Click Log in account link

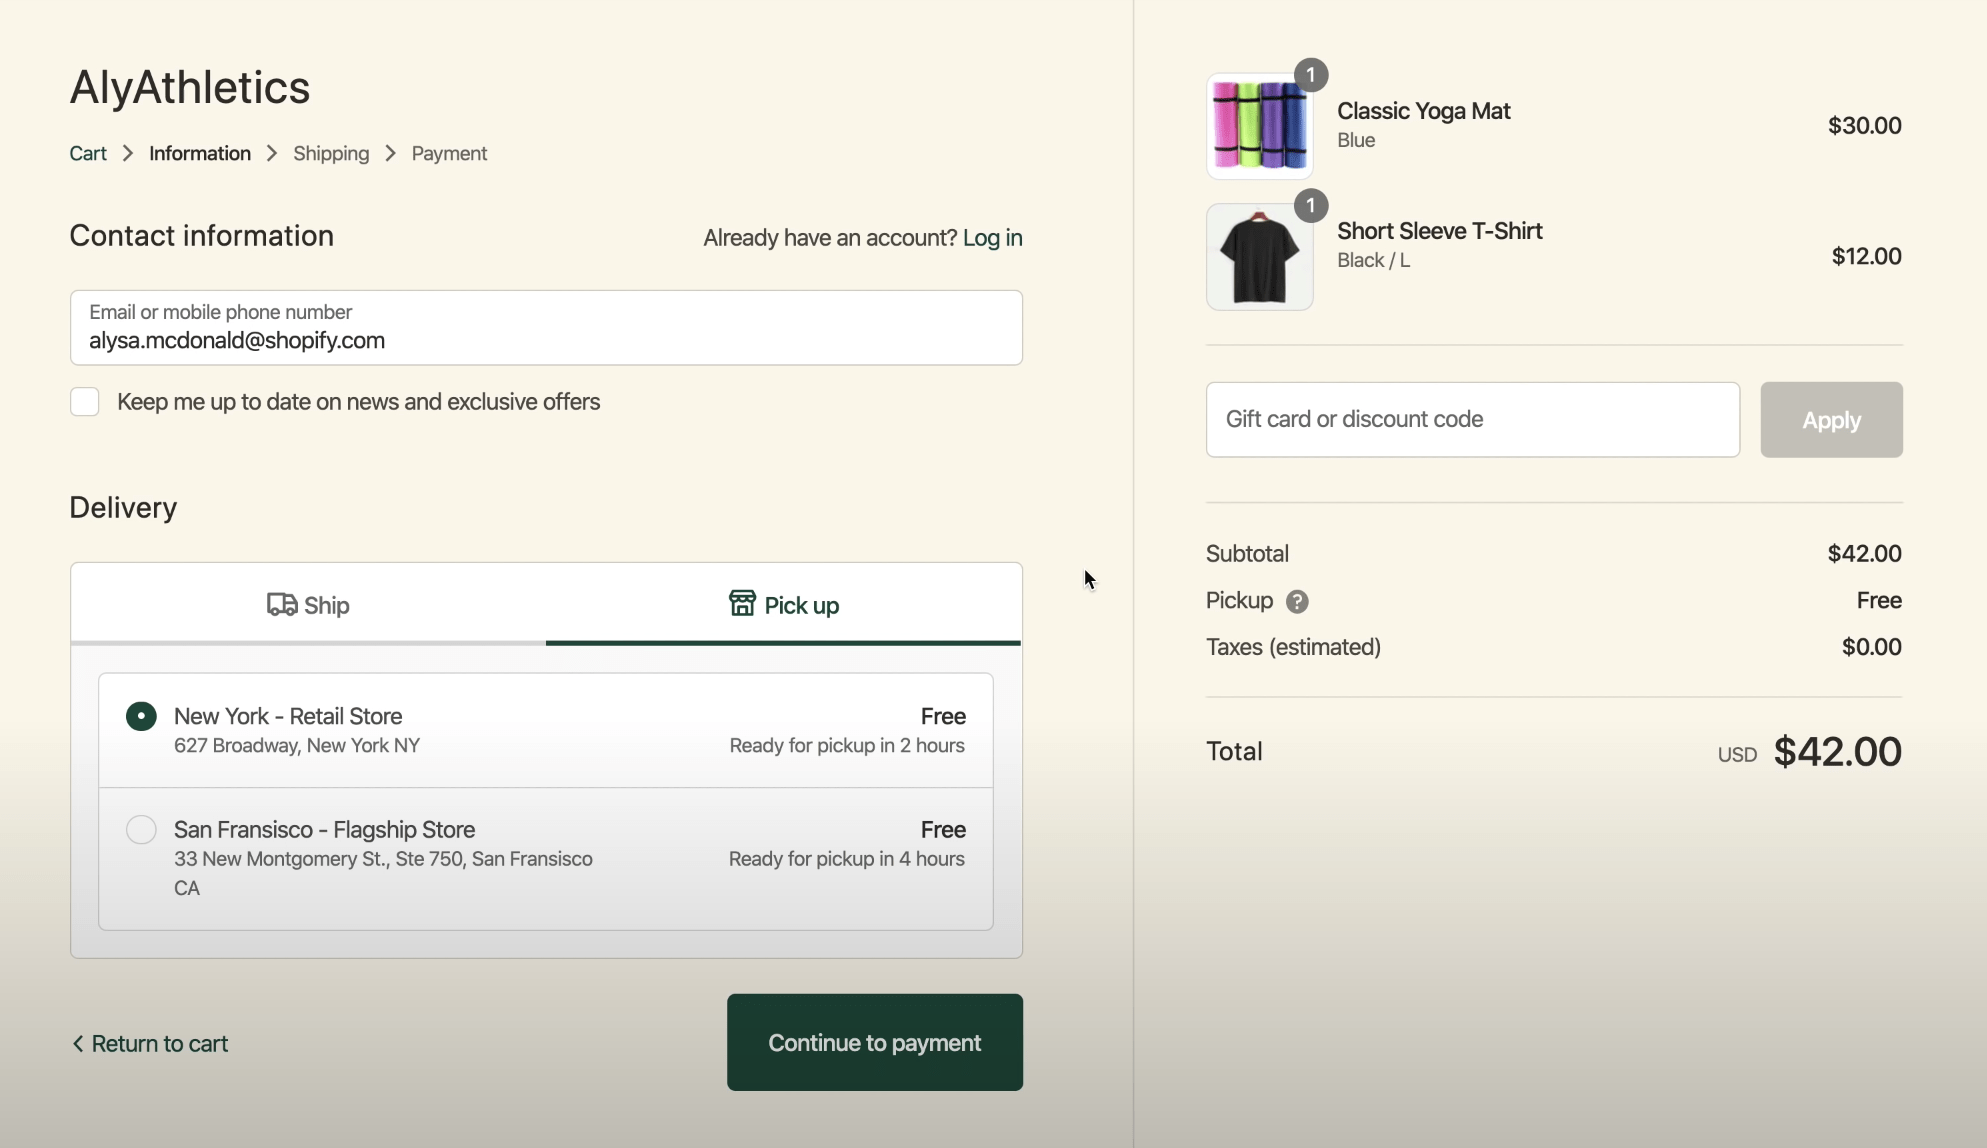[994, 236]
